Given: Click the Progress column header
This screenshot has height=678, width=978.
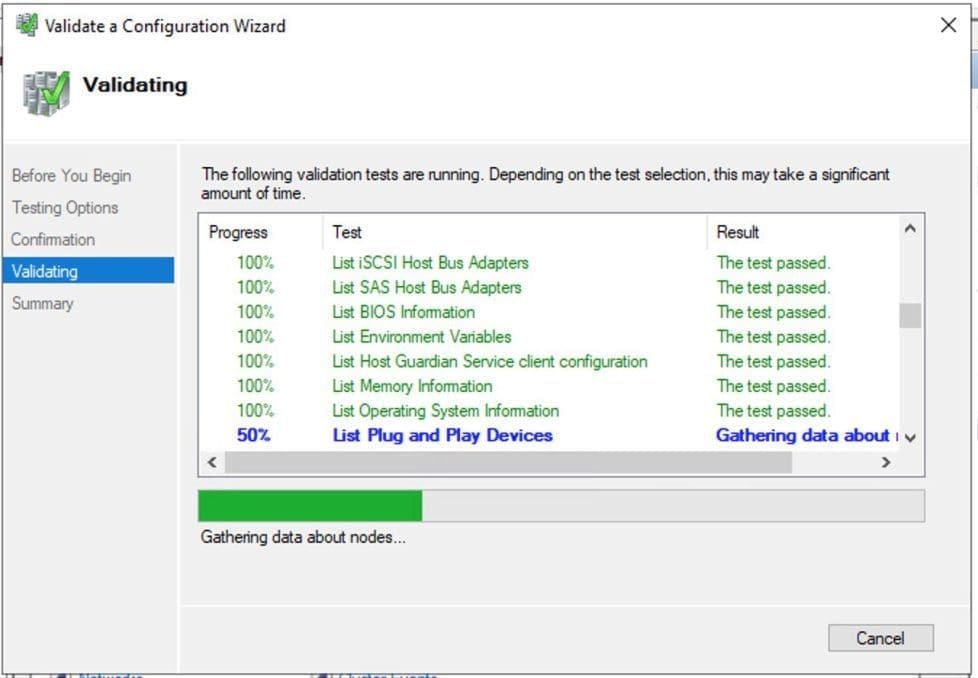Looking at the screenshot, I should pyautogui.click(x=239, y=232).
